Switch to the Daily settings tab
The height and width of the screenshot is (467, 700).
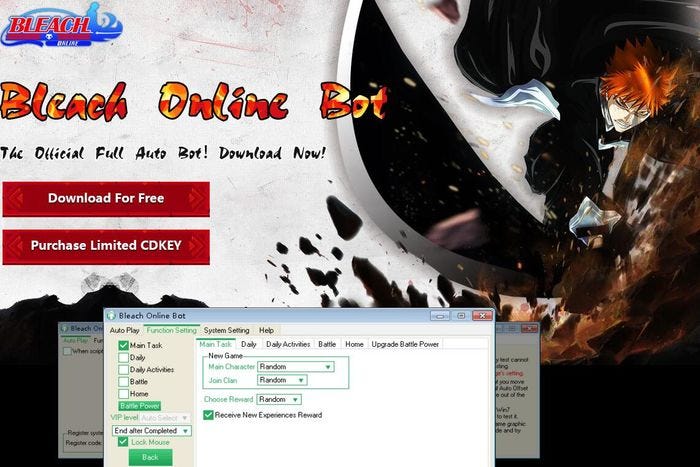(x=249, y=344)
